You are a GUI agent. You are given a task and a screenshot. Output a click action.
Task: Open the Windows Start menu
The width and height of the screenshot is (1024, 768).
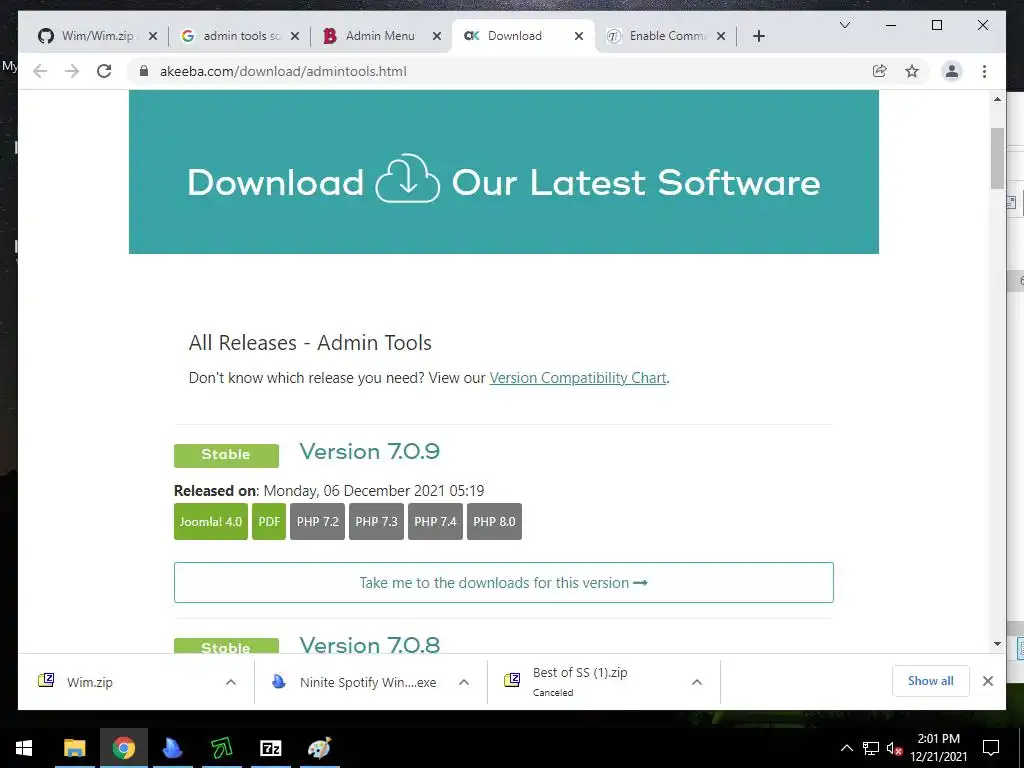(24, 748)
